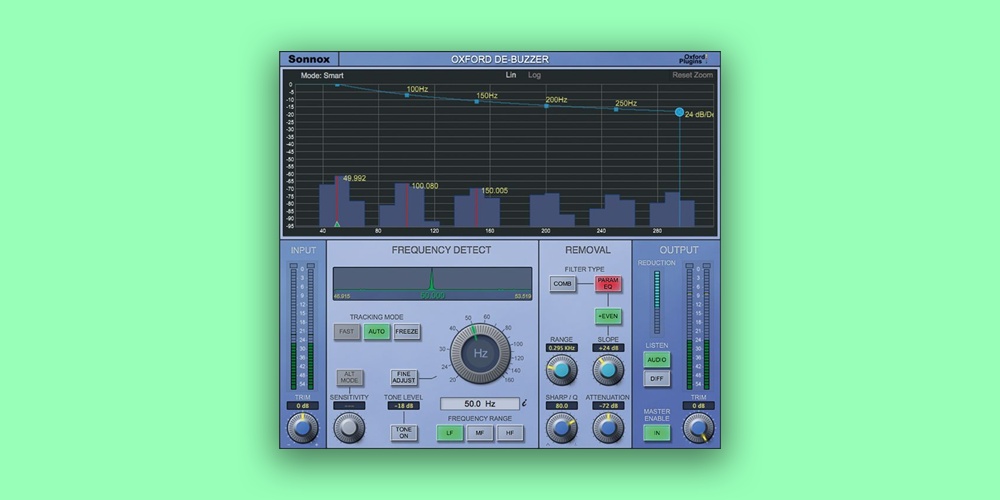Image resolution: width=1000 pixels, height=500 pixels.
Task: Switch the graph to Log scale
Action: (x=534, y=75)
